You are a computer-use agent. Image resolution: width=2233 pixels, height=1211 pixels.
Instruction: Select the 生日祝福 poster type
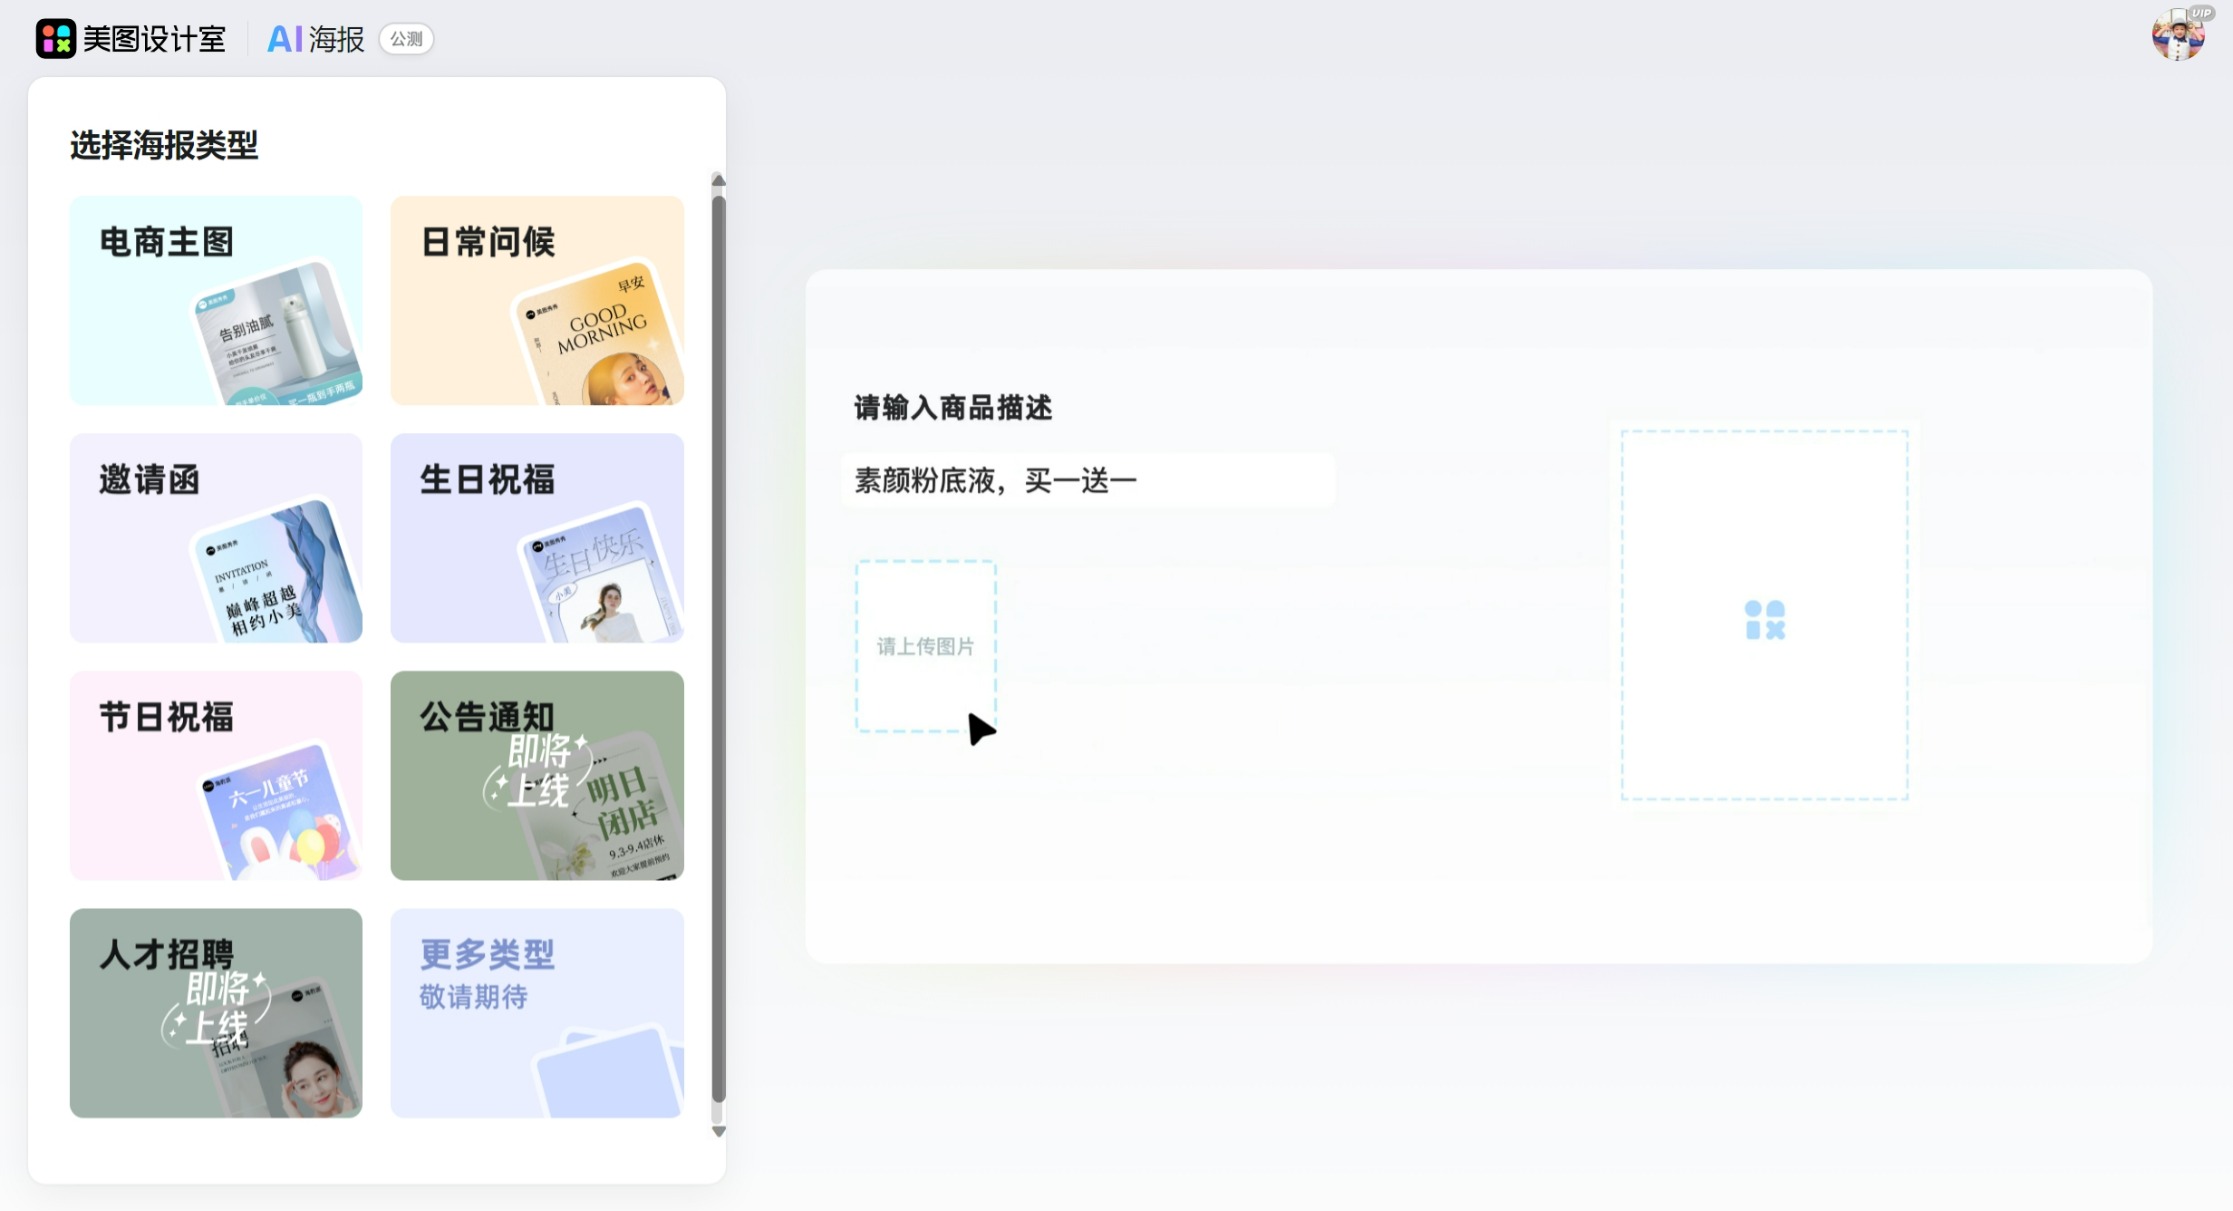coord(537,537)
